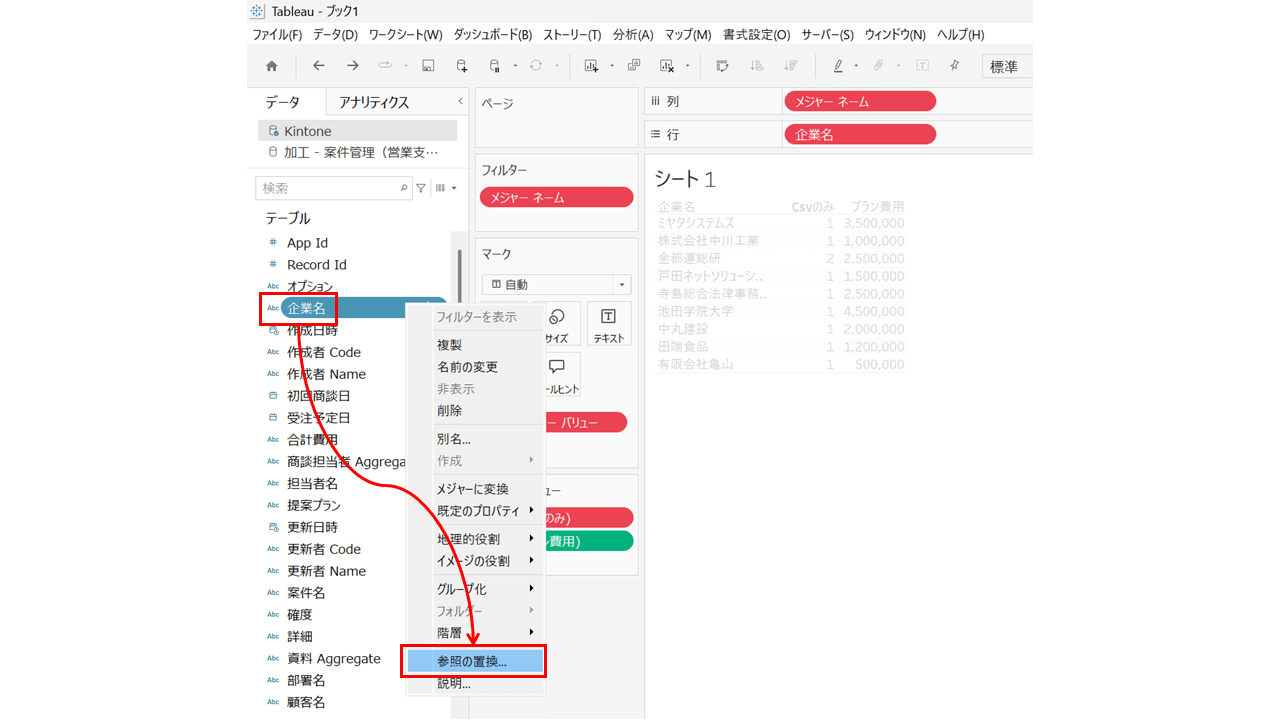This screenshot has width=1280, height=720.
Task: Click the 池田学院大学 row in the table
Action: click(x=781, y=311)
